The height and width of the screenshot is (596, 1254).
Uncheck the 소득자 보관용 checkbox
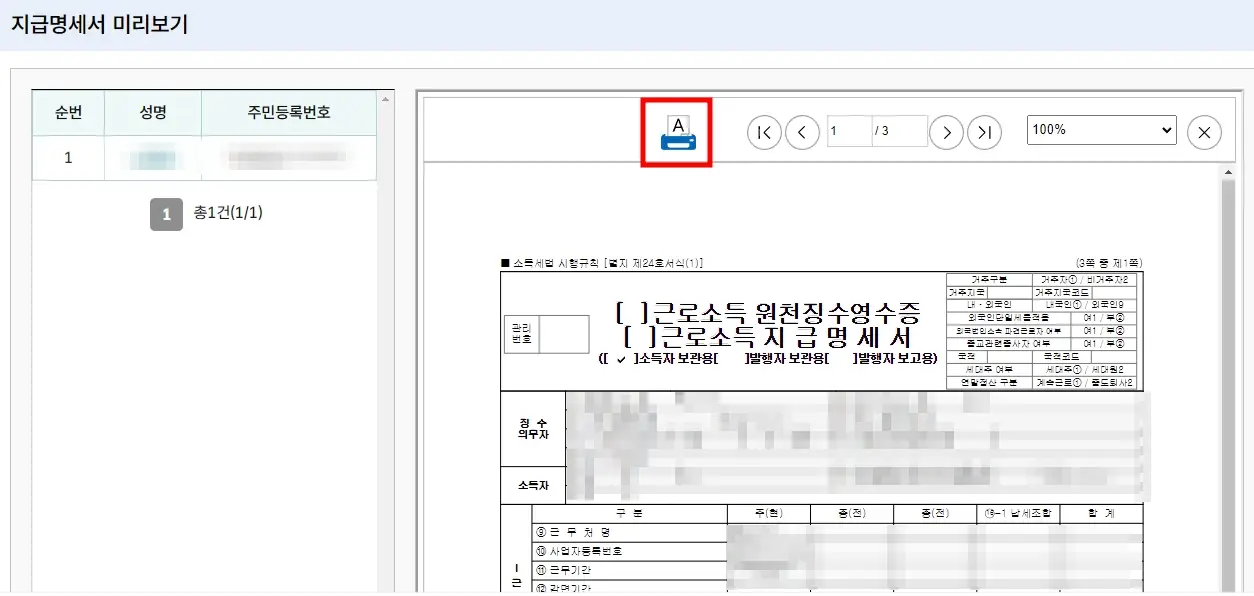[x=620, y=360]
